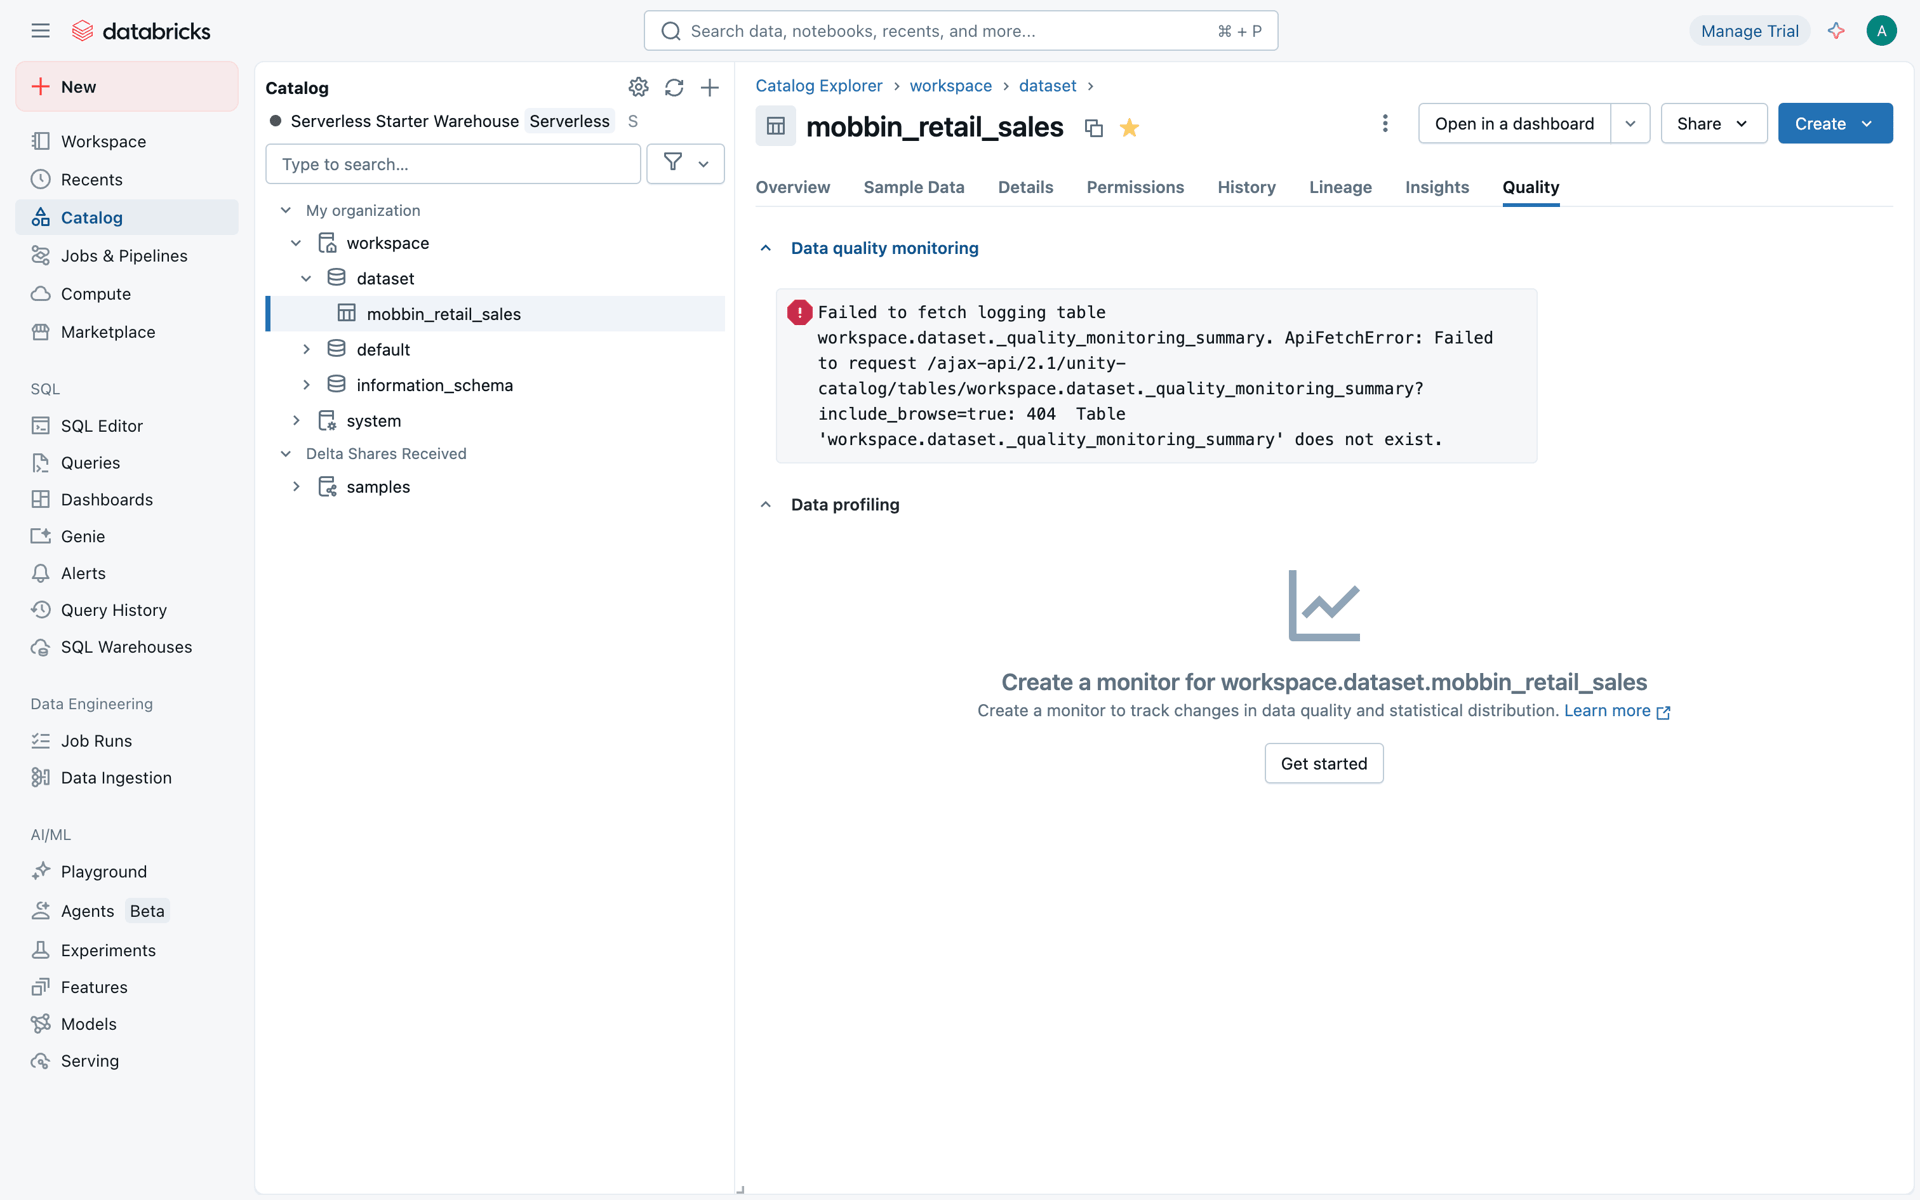
Task: Open Job Runs
Action: (x=127, y=740)
